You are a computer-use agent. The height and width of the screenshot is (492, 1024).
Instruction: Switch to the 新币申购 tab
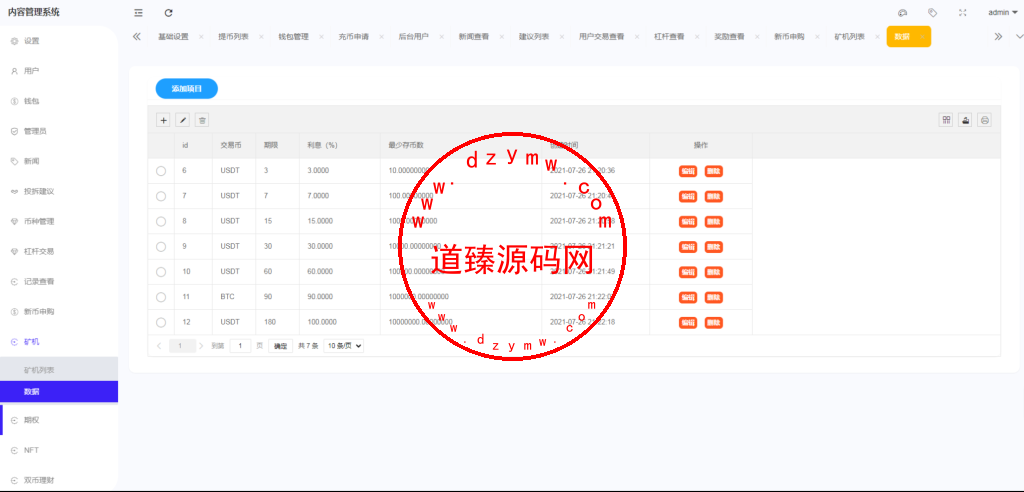pos(789,37)
